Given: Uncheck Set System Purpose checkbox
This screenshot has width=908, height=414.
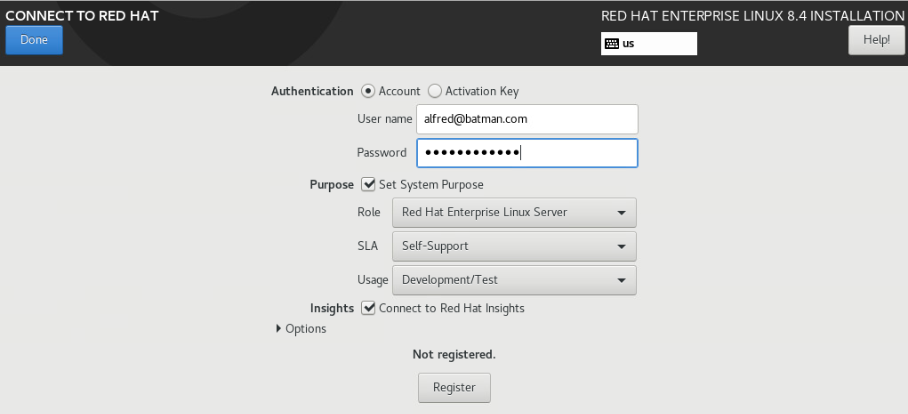Looking at the screenshot, I should [369, 185].
